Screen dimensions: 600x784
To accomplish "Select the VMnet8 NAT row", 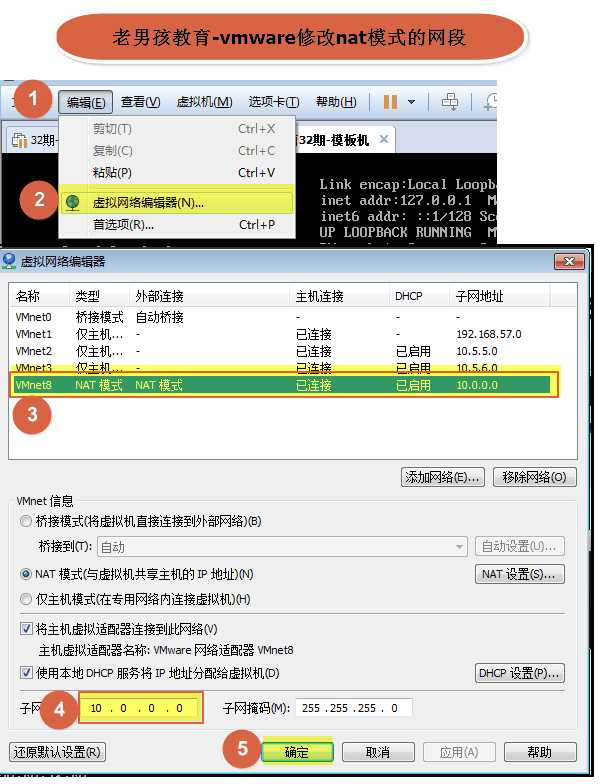I will 281,385.
